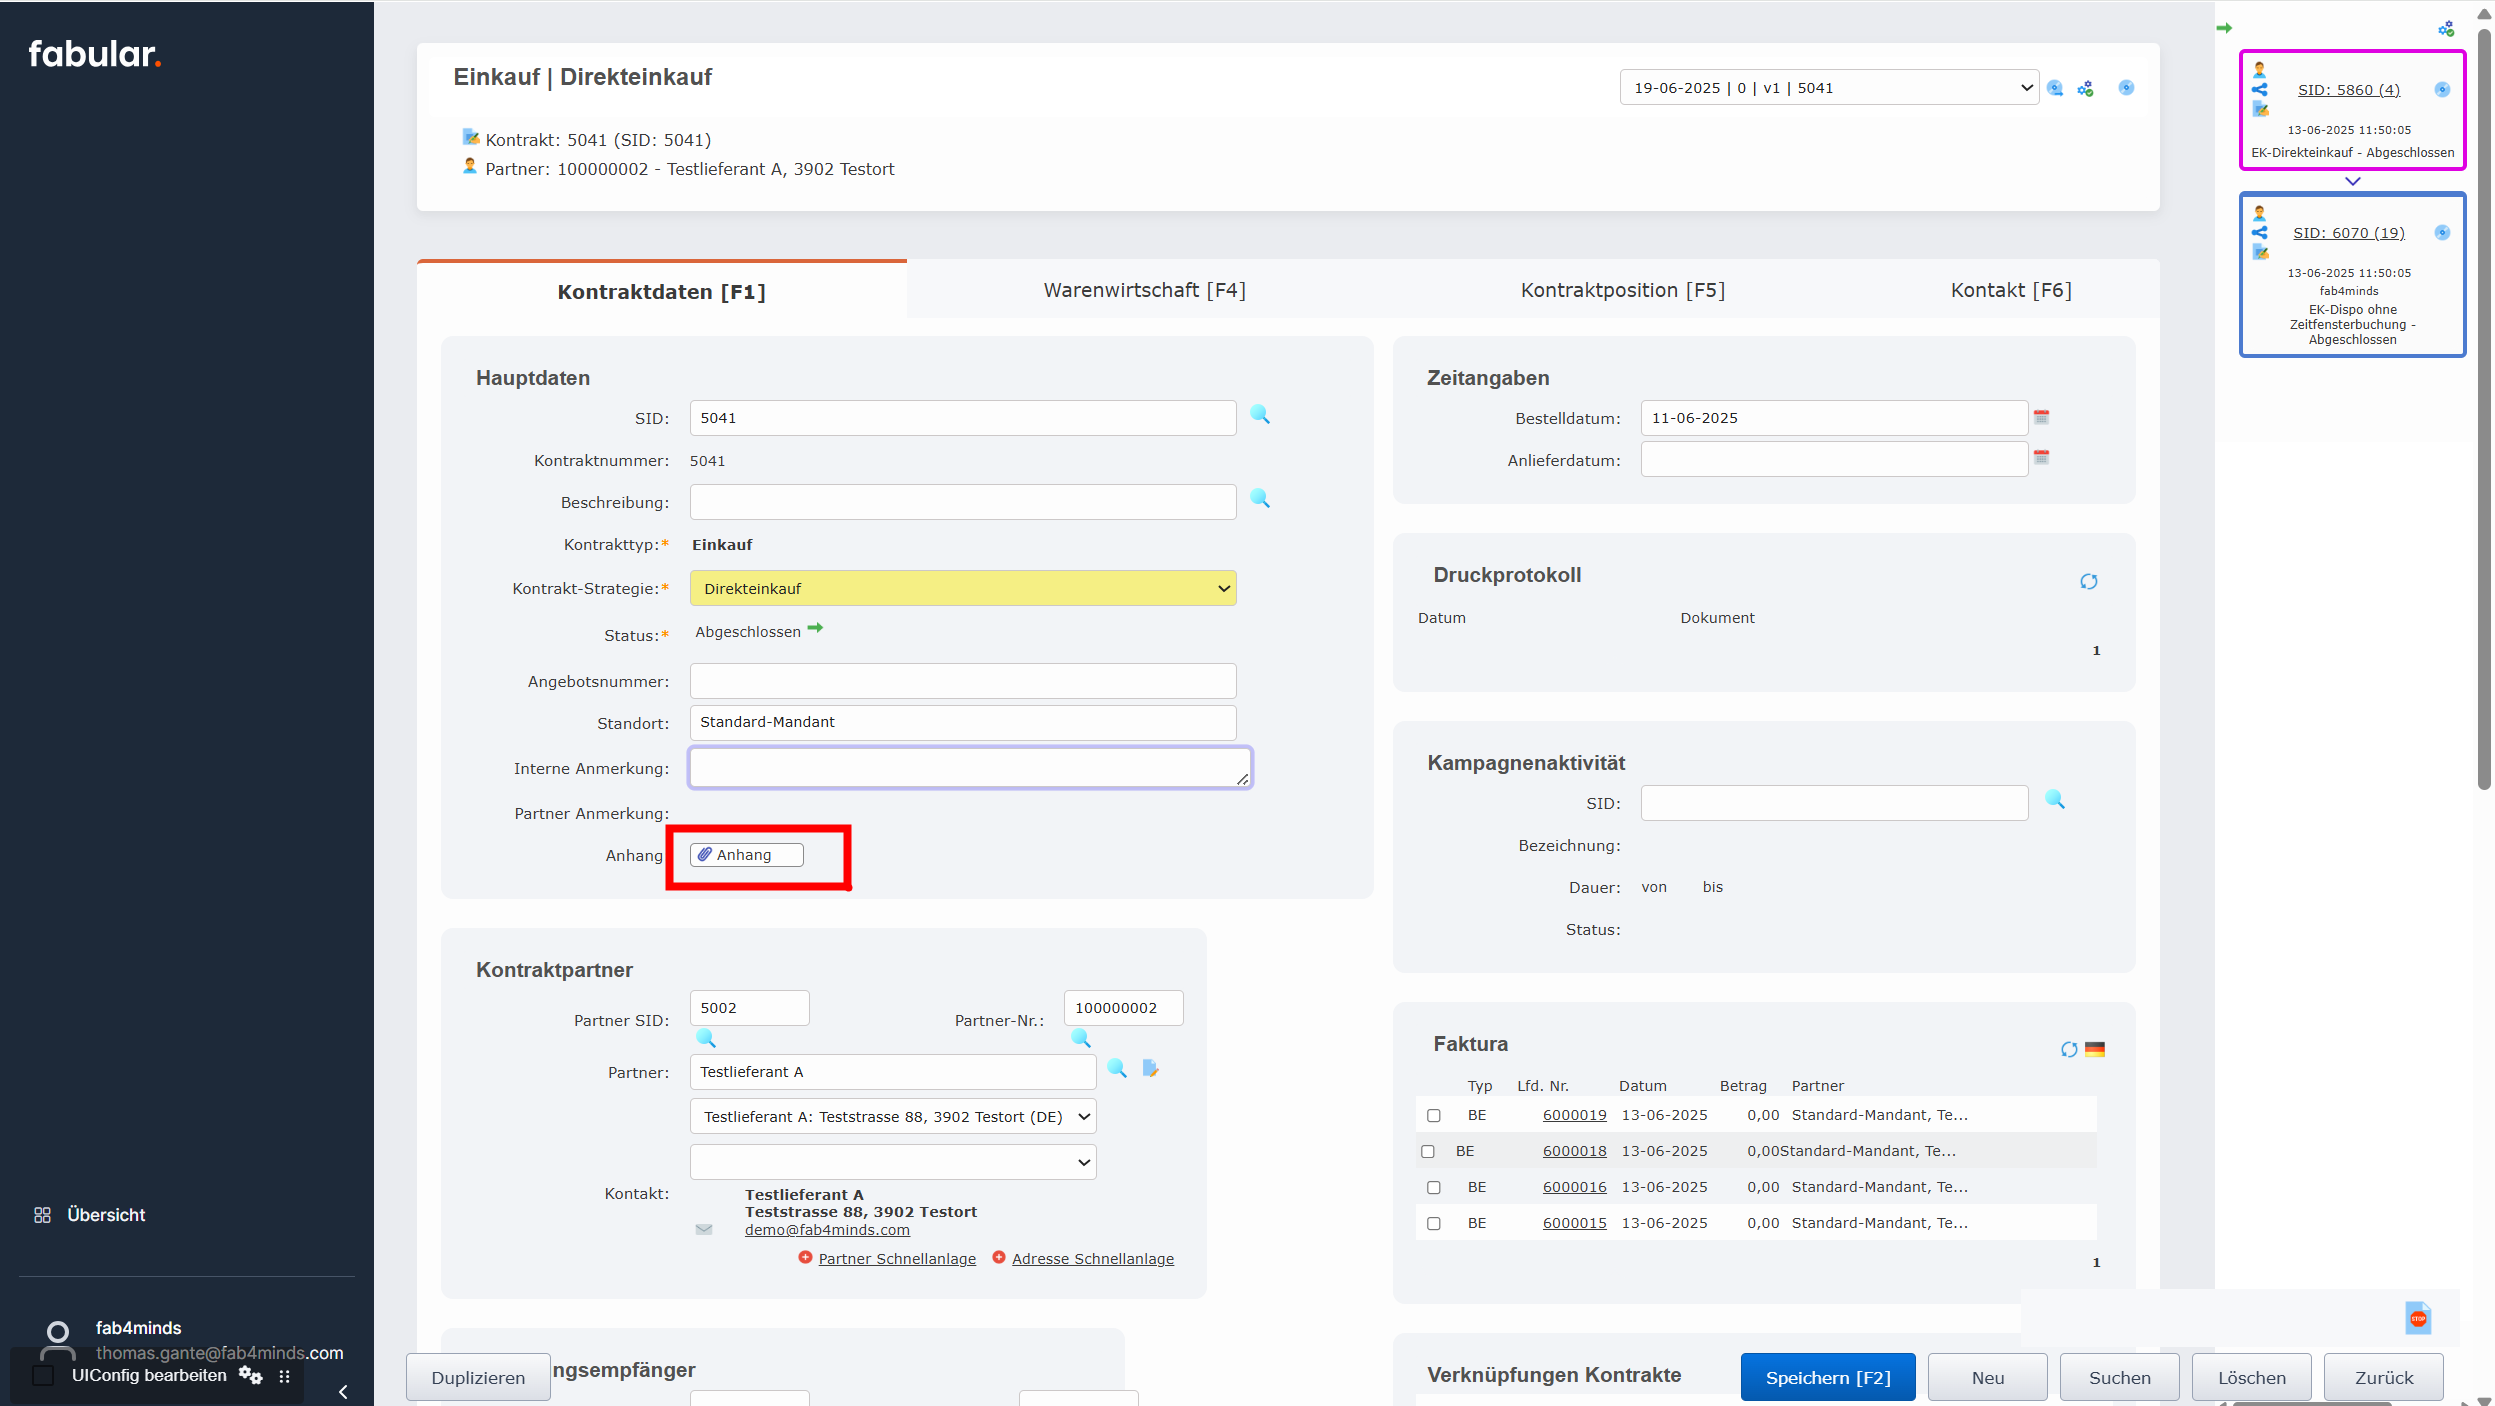Image resolution: width=2495 pixels, height=1406 pixels.
Task: Tick the checkbox for invoice 6000016
Action: pos(1433,1187)
